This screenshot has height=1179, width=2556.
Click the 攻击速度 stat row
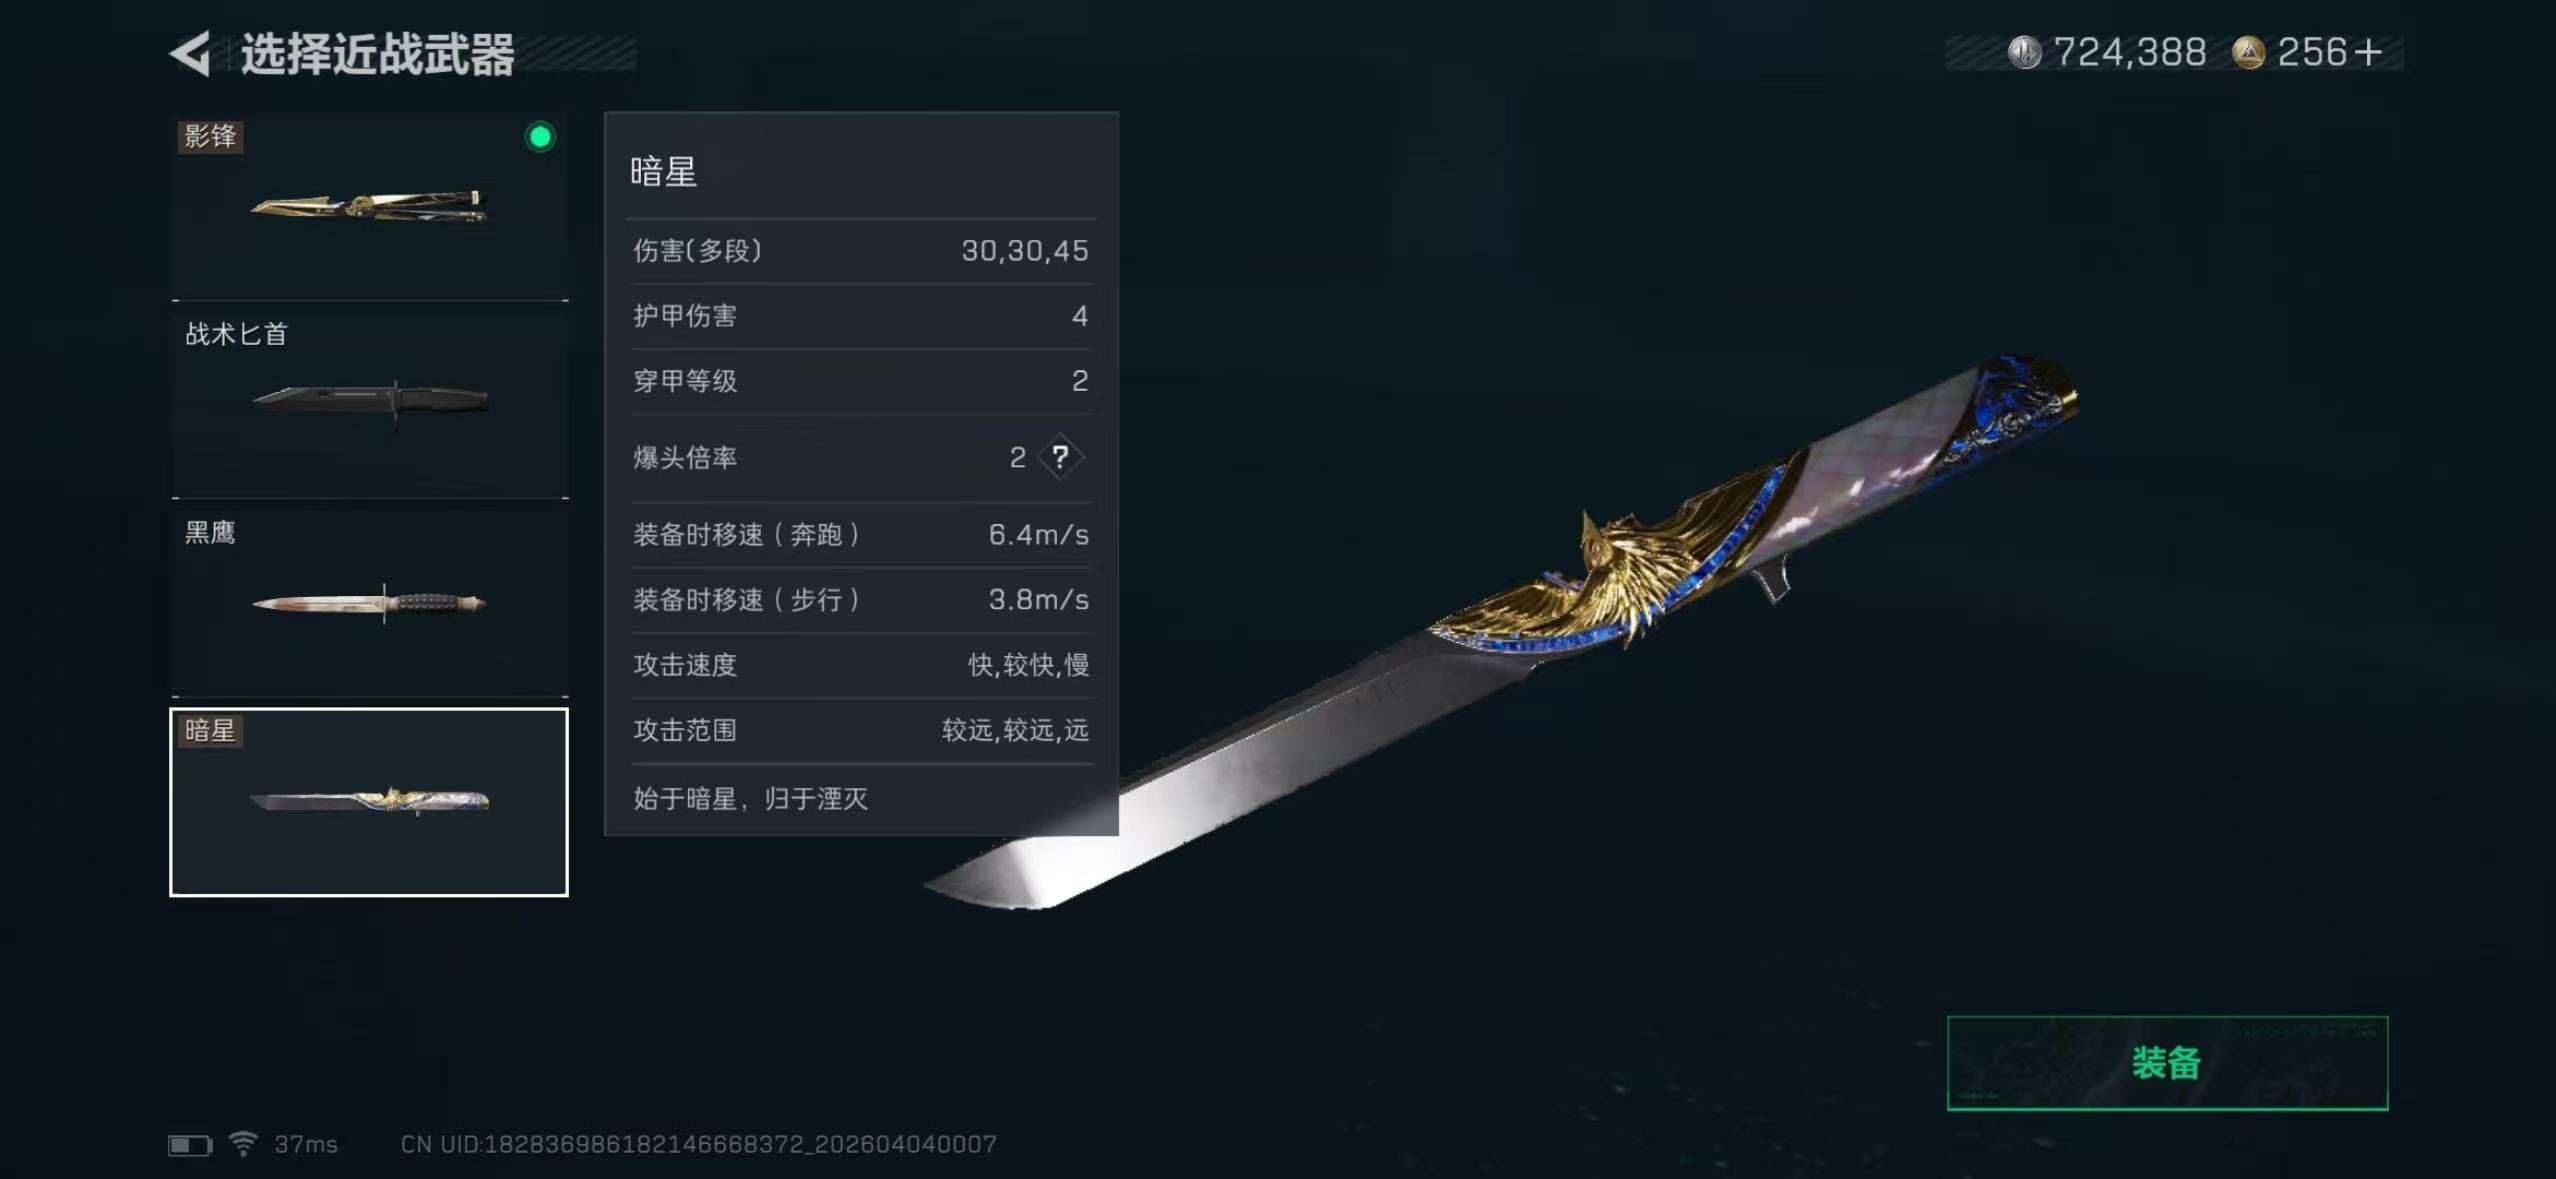(861, 665)
